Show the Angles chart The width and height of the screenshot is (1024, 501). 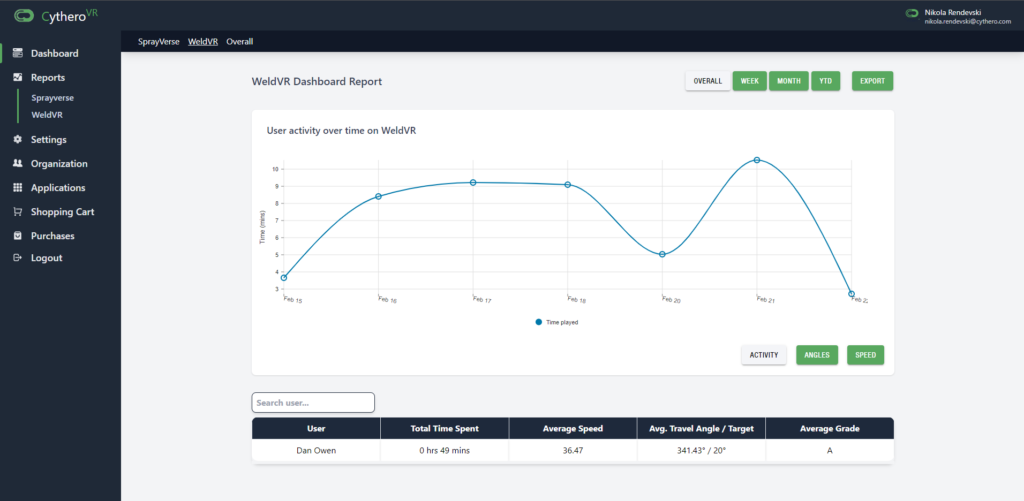point(817,355)
